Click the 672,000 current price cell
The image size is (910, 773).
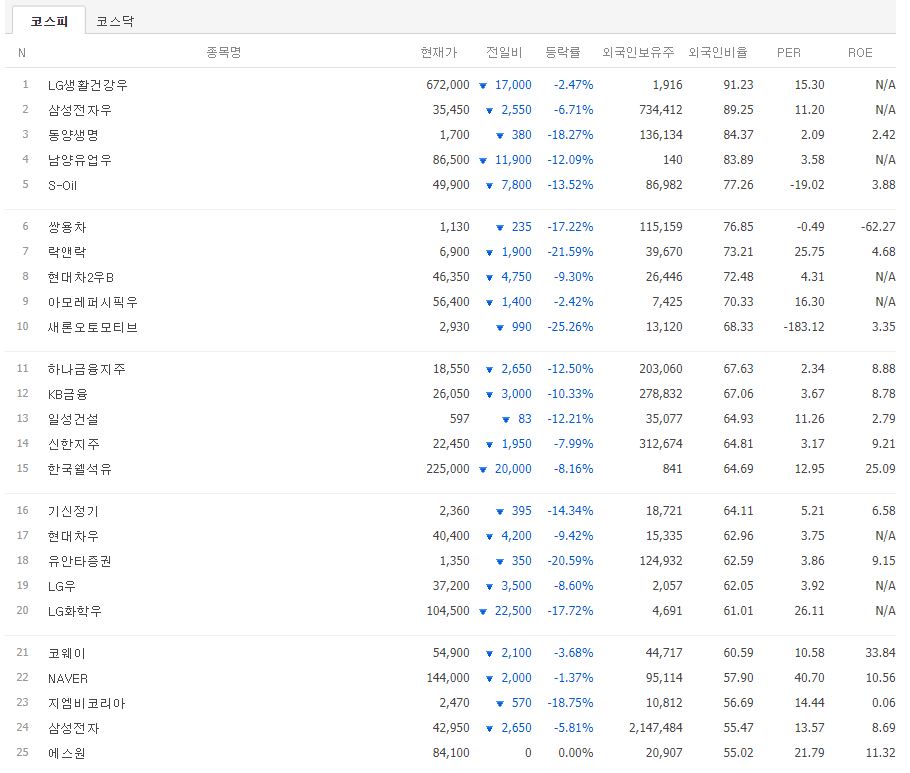(x=447, y=85)
